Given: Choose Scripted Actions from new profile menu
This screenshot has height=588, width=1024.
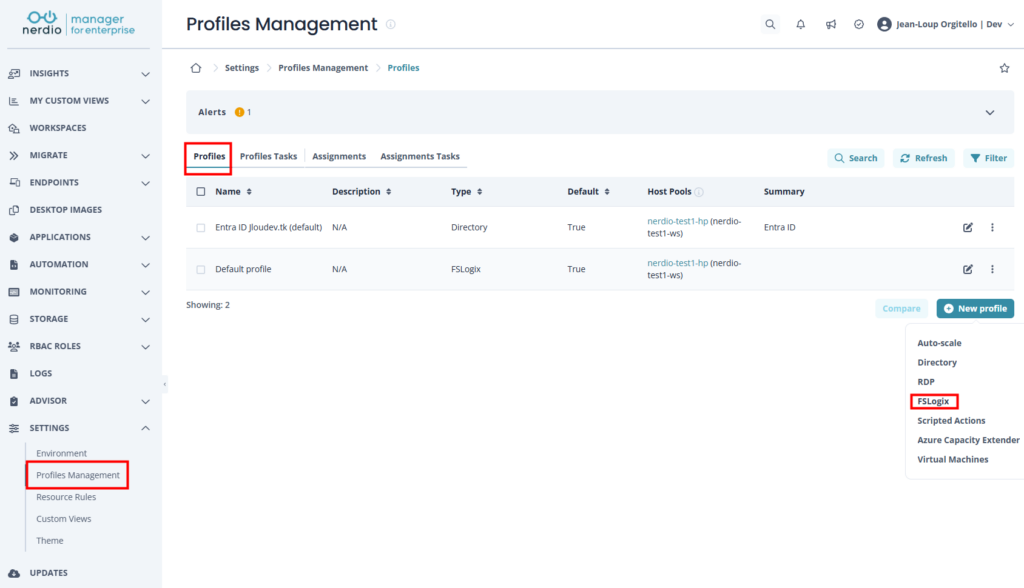Looking at the screenshot, I should pyautogui.click(x=951, y=421).
